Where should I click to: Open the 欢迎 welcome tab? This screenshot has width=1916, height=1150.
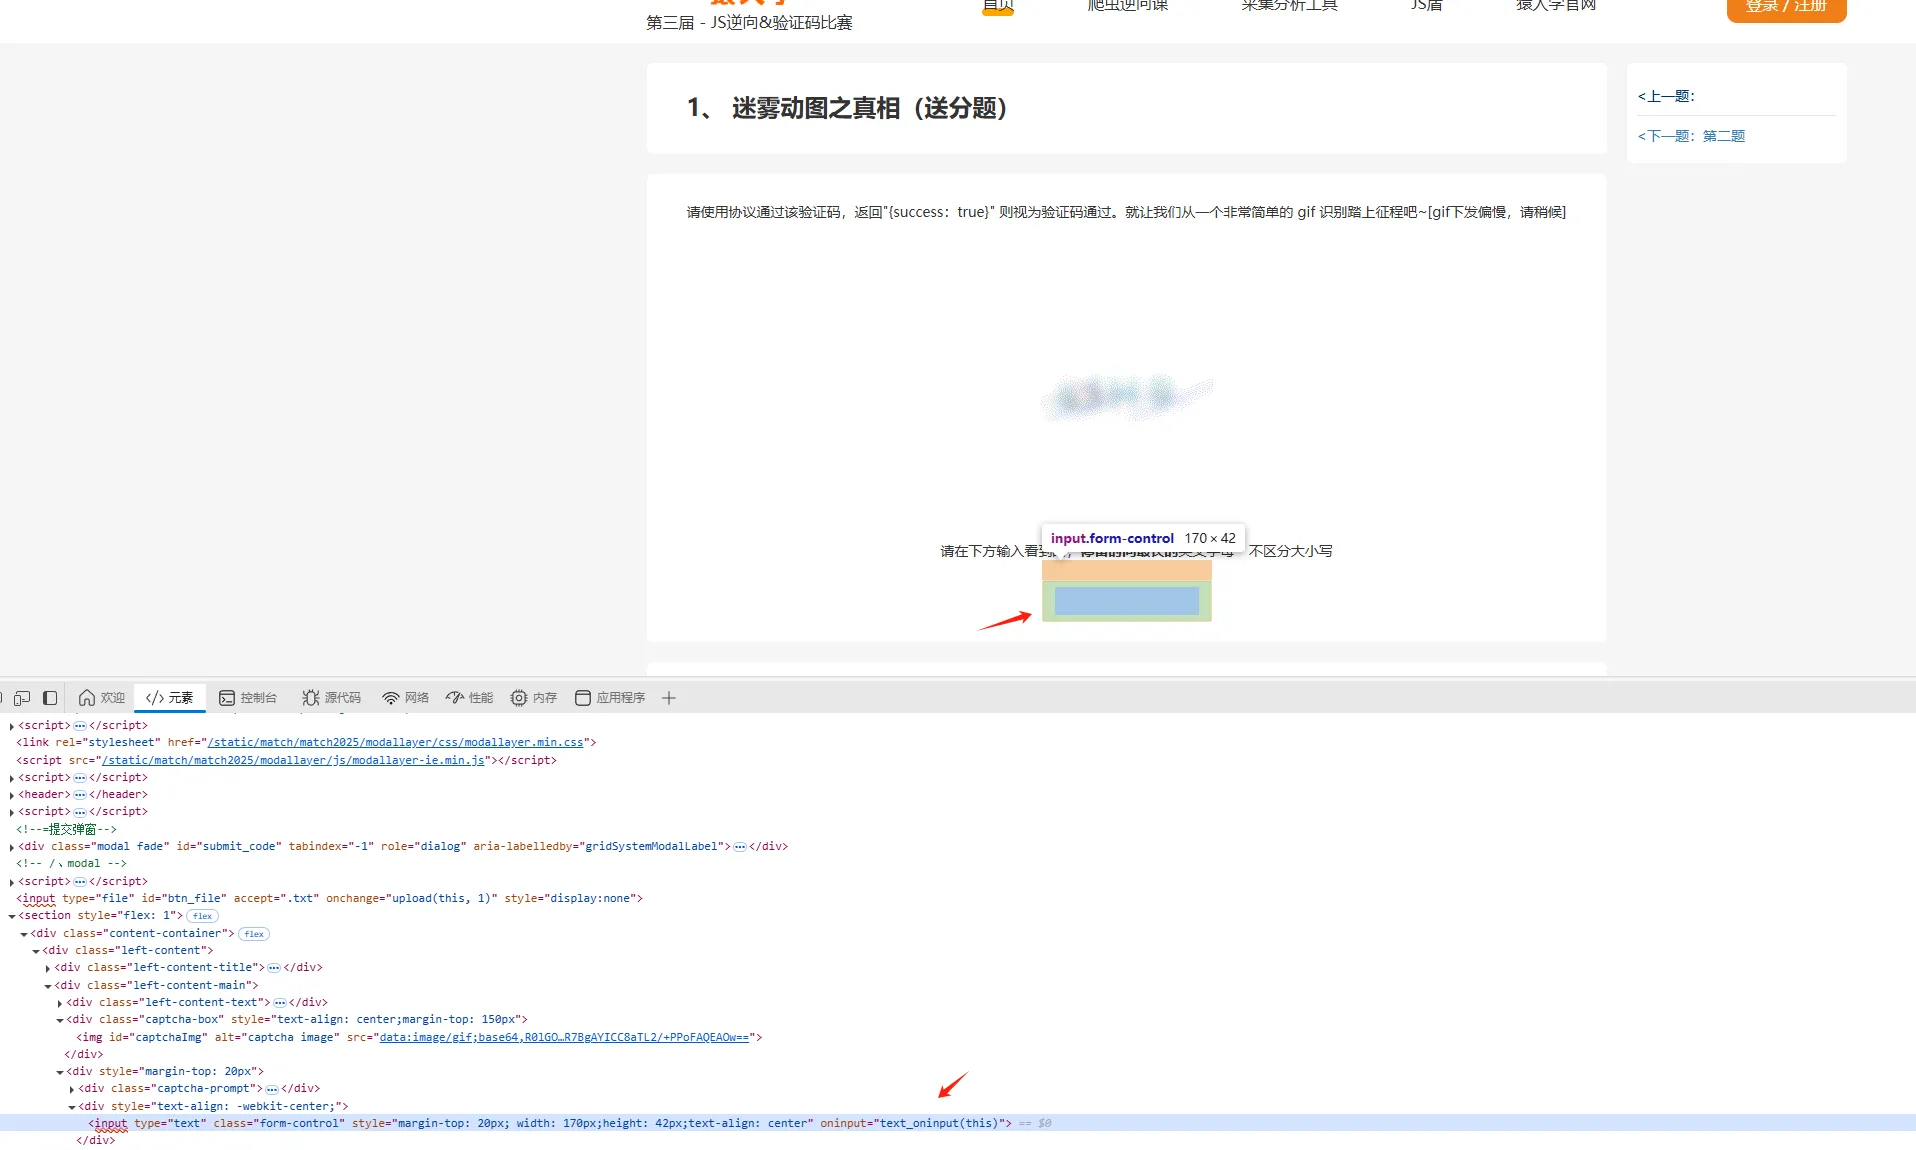coord(102,698)
